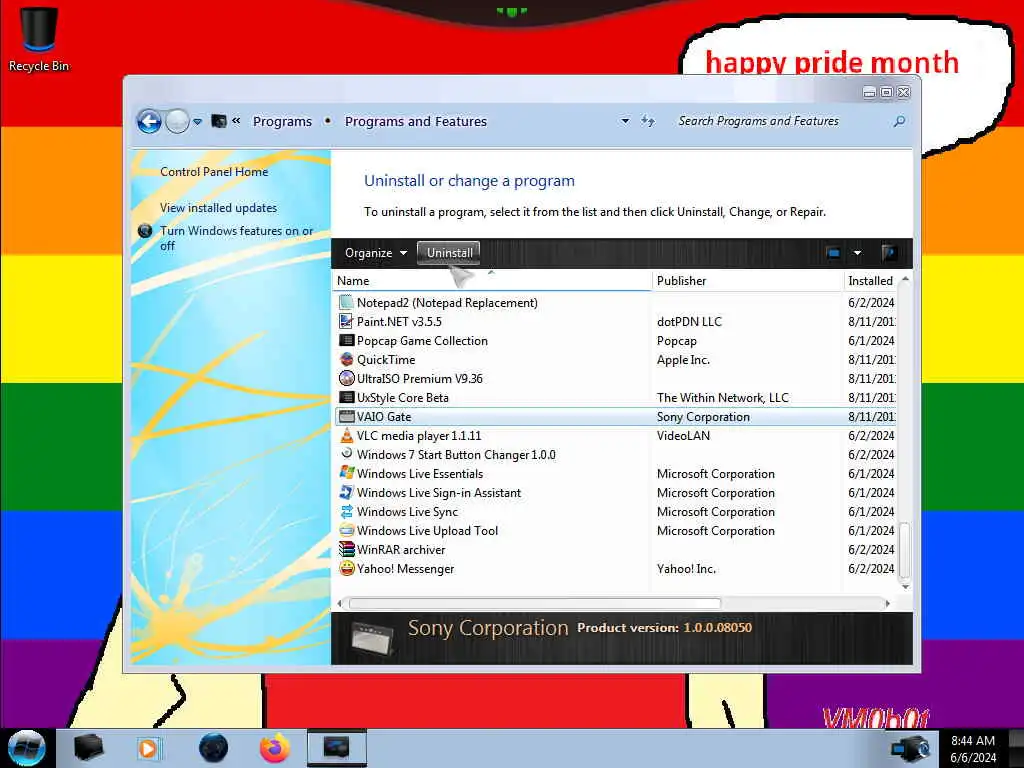The image size is (1024, 768).
Task: Click the Control Panel icon in address bar
Action: [219, 121]
